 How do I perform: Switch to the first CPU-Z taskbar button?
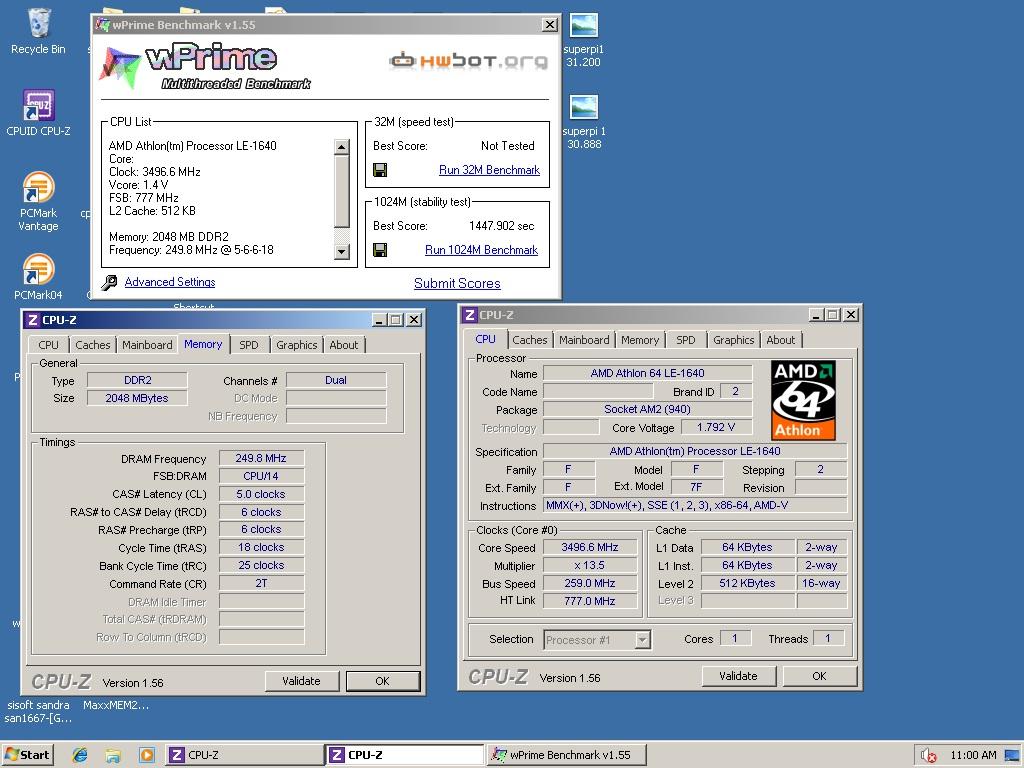pos(243,755)
